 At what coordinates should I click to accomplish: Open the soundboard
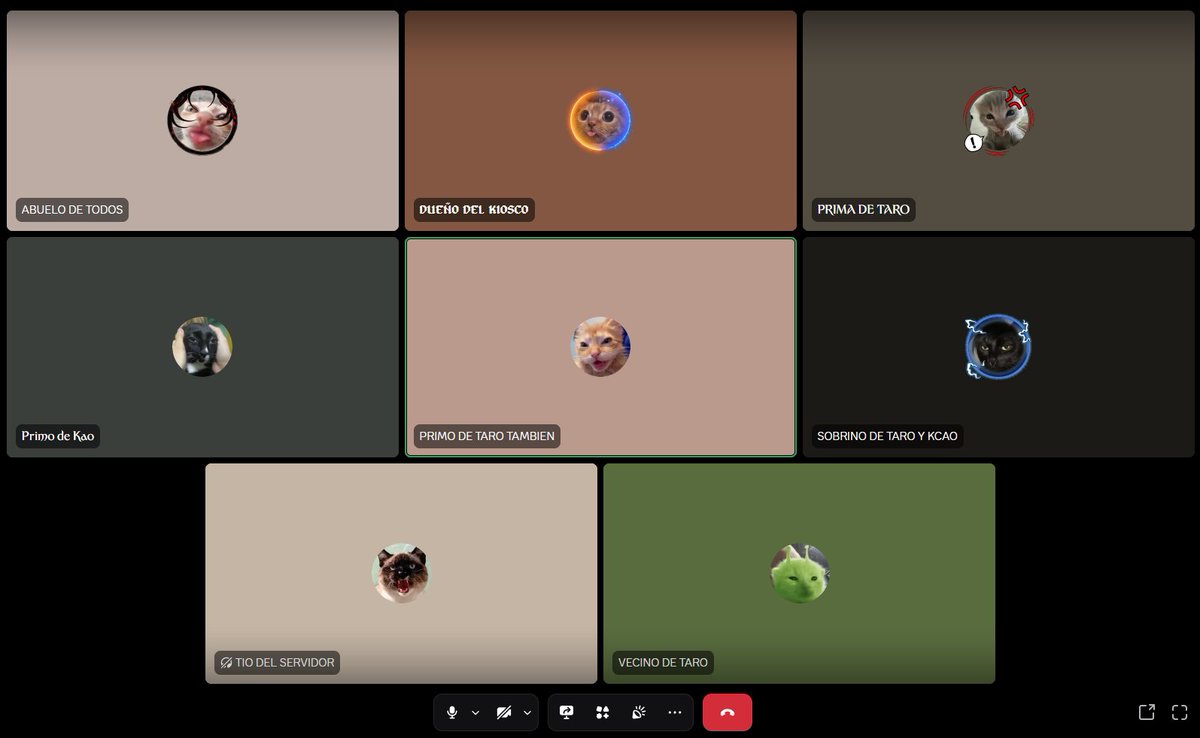tap(638, 712)
